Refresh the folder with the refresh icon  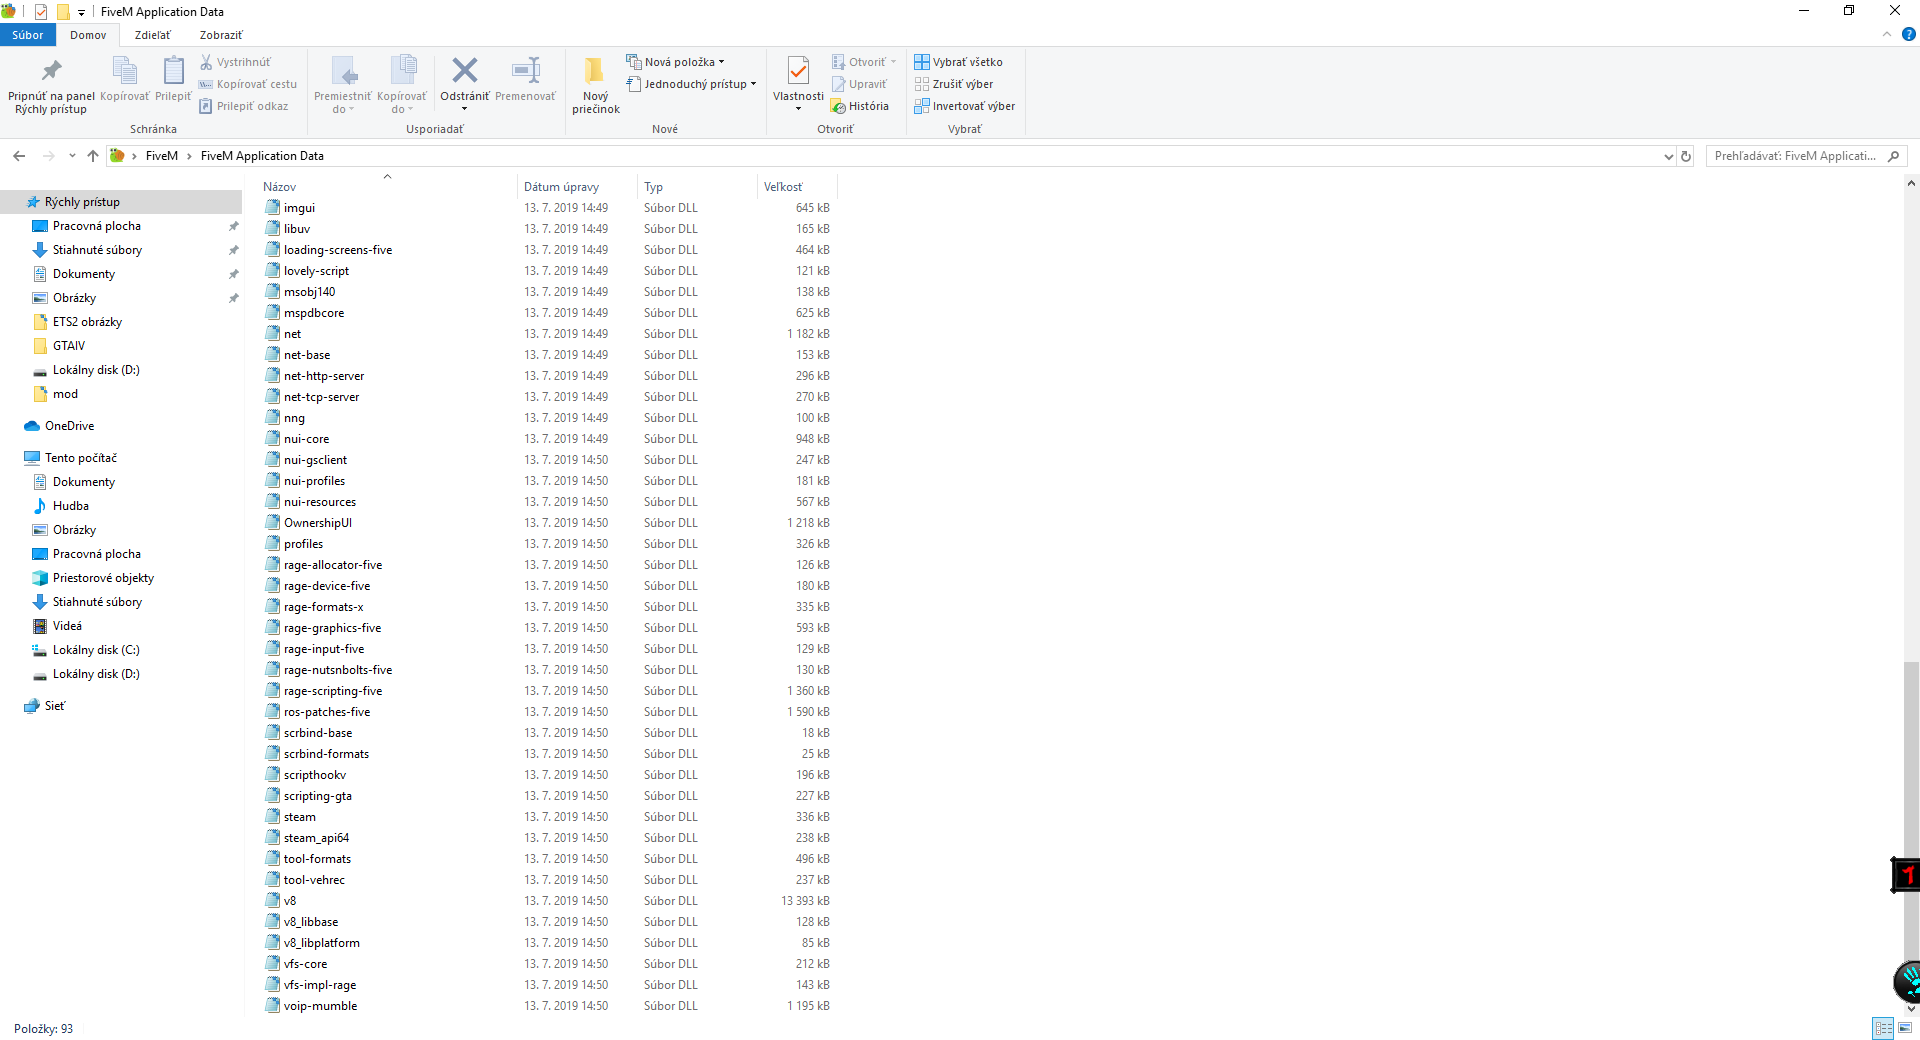pyautogui.click(x=1687, y=156)
